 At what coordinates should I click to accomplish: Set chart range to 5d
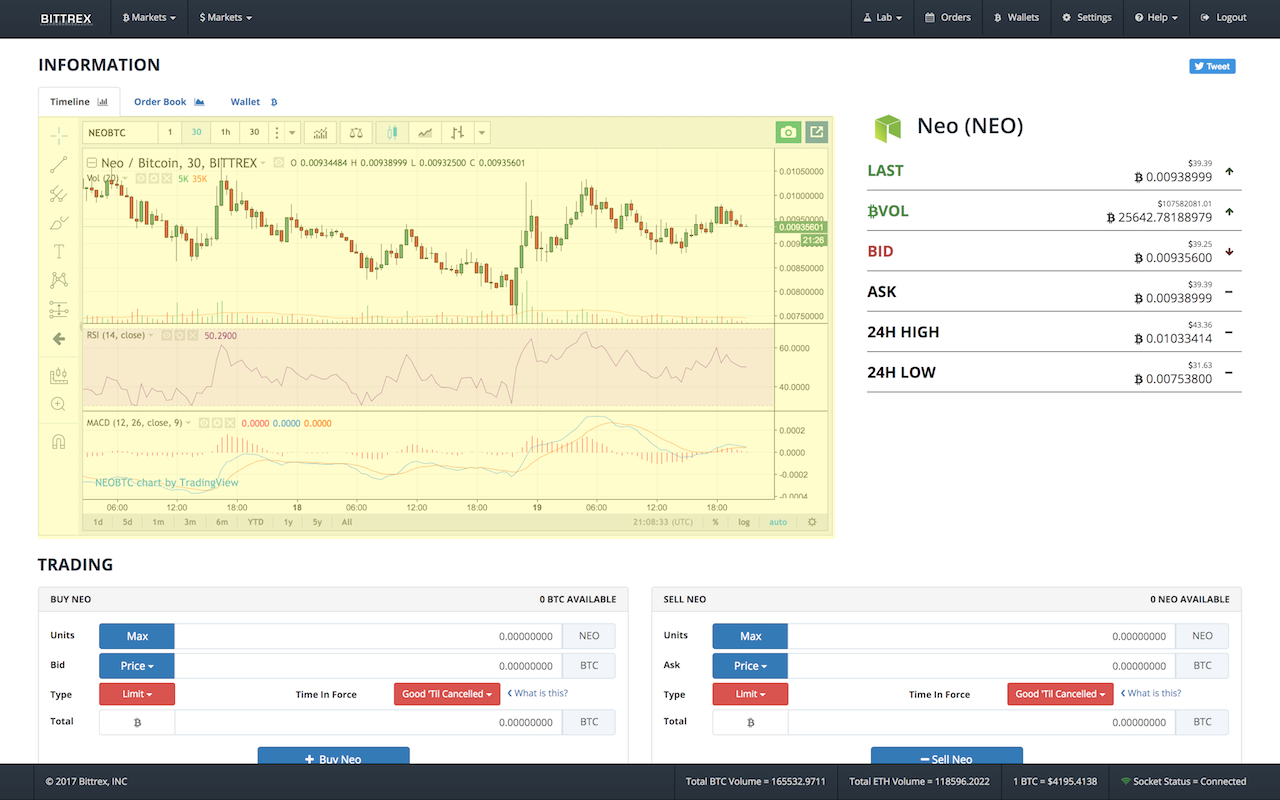(127, 522)
